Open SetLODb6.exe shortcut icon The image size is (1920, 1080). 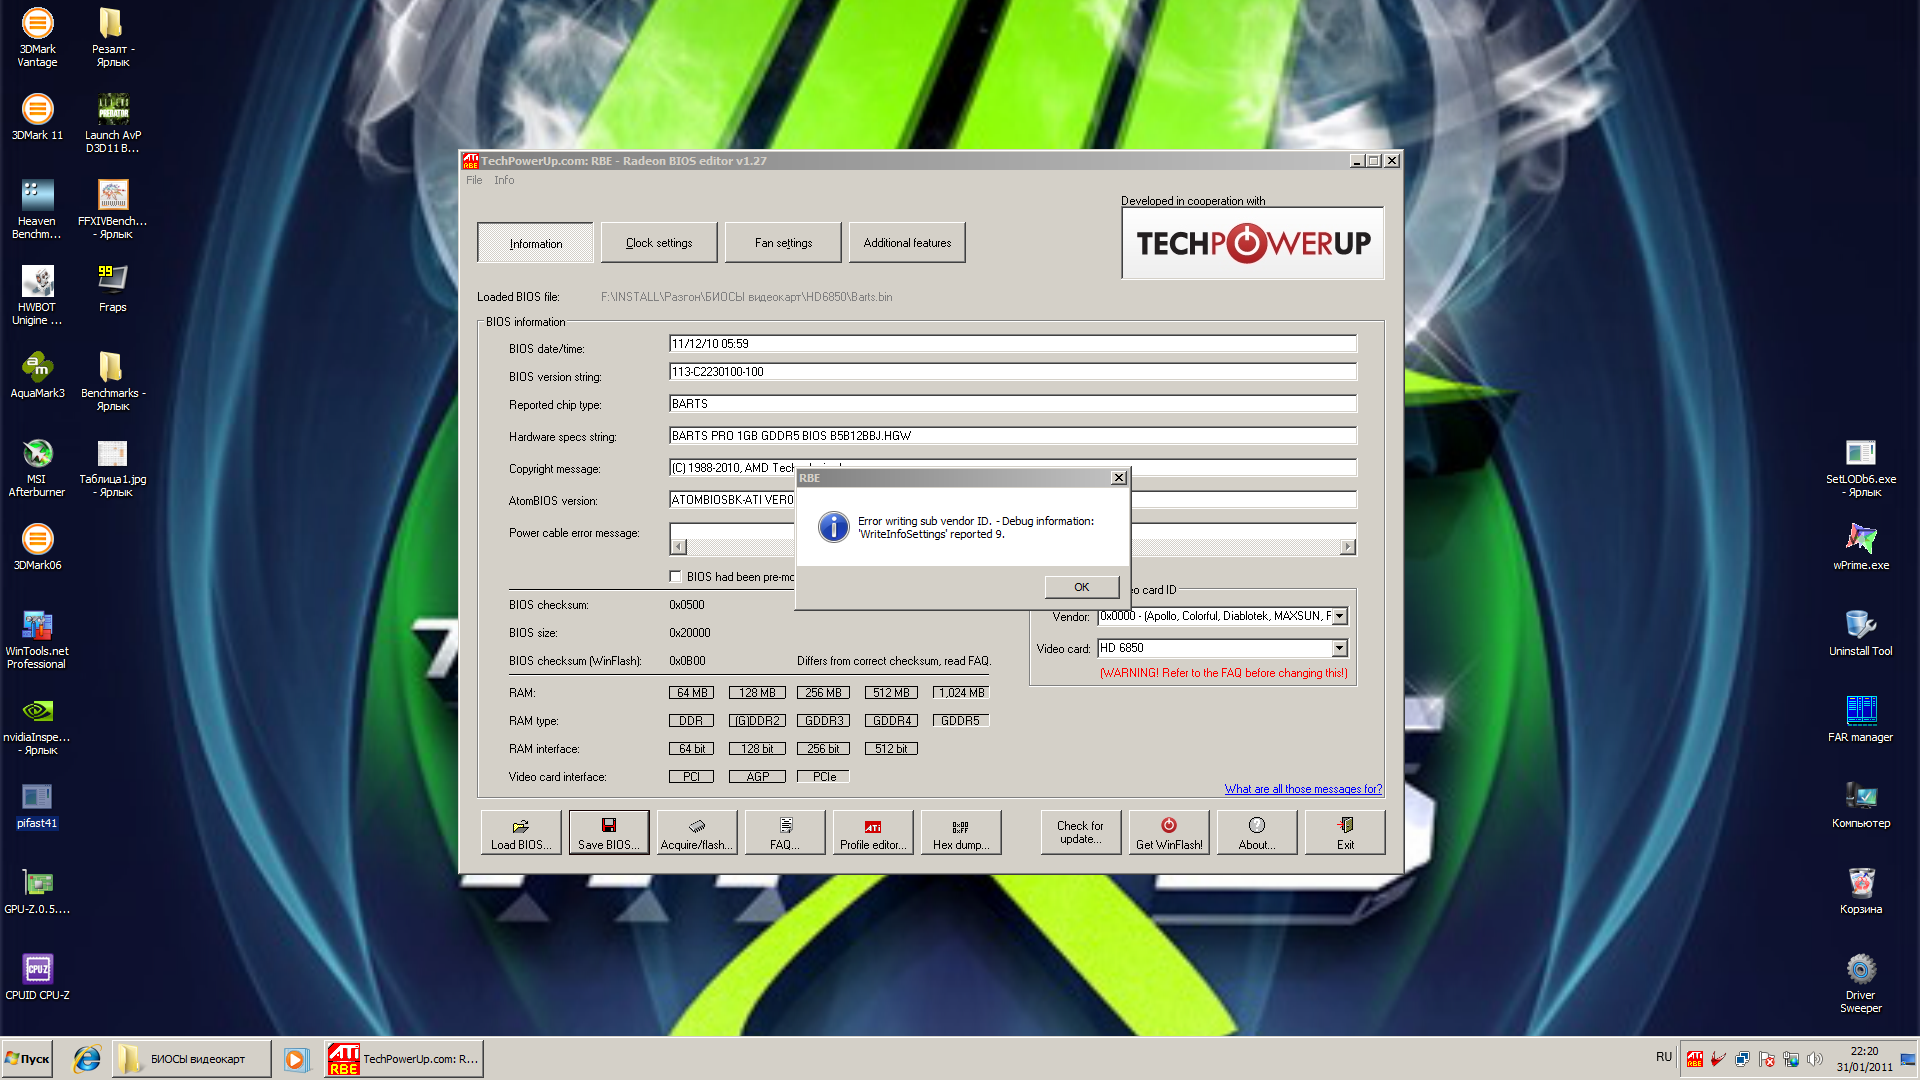(1861, 467)
